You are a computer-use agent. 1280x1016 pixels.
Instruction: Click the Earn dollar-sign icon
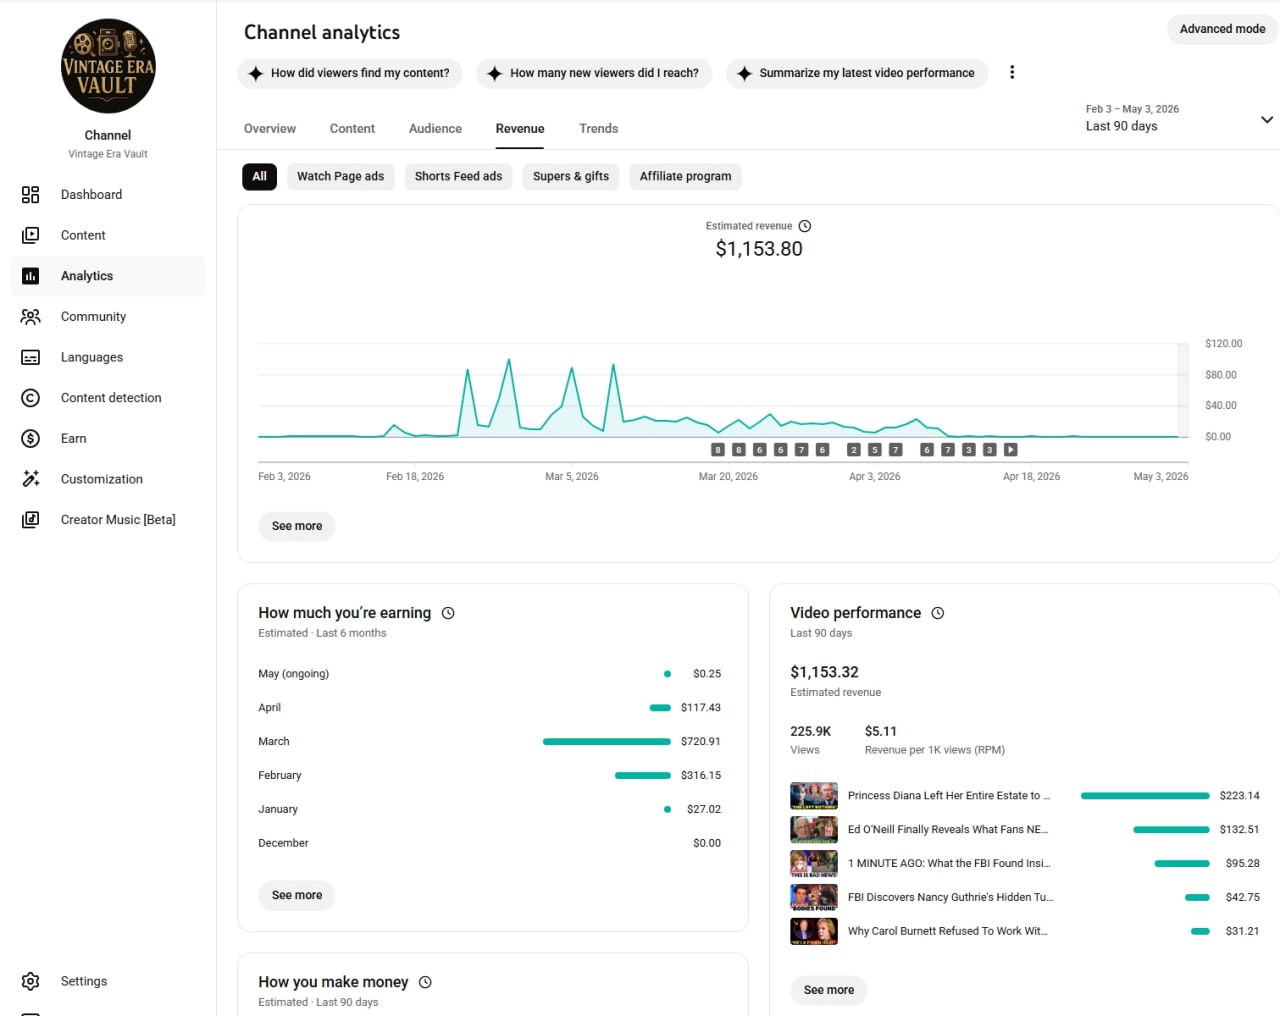[x=31, y=438]
